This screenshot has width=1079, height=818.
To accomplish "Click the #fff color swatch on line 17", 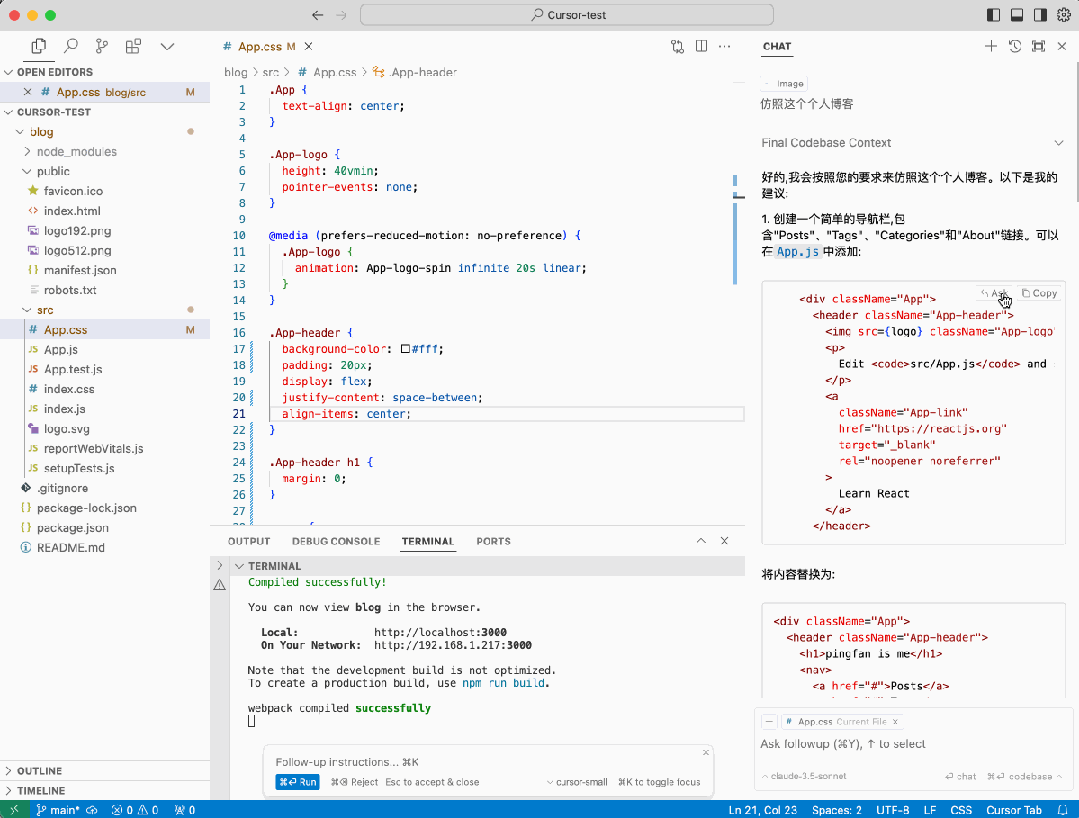I will pyautogui.click(x=405, y=349).
